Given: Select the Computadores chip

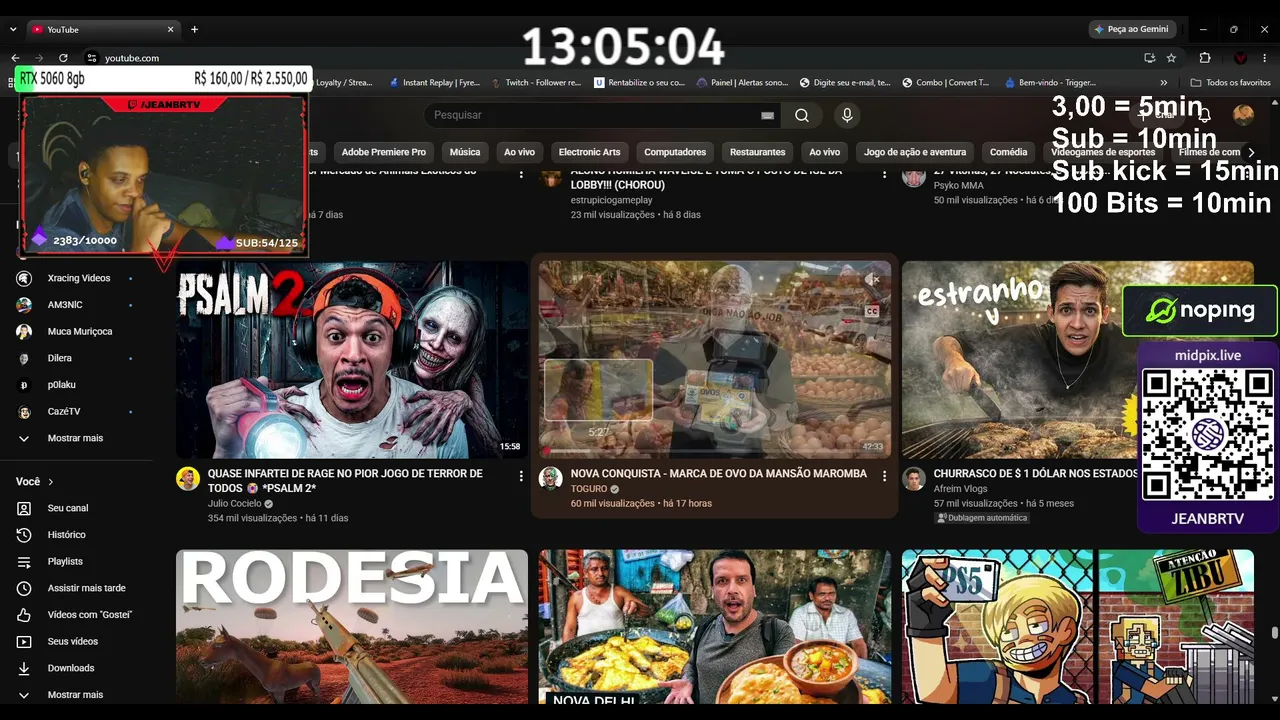Looking at the screenshot, I should 675,152.
